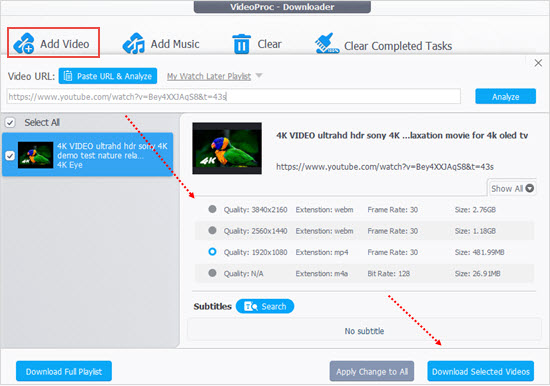Screen dimensions: 550x386
Task: Click the video URL text under the title
Action: 385,167
